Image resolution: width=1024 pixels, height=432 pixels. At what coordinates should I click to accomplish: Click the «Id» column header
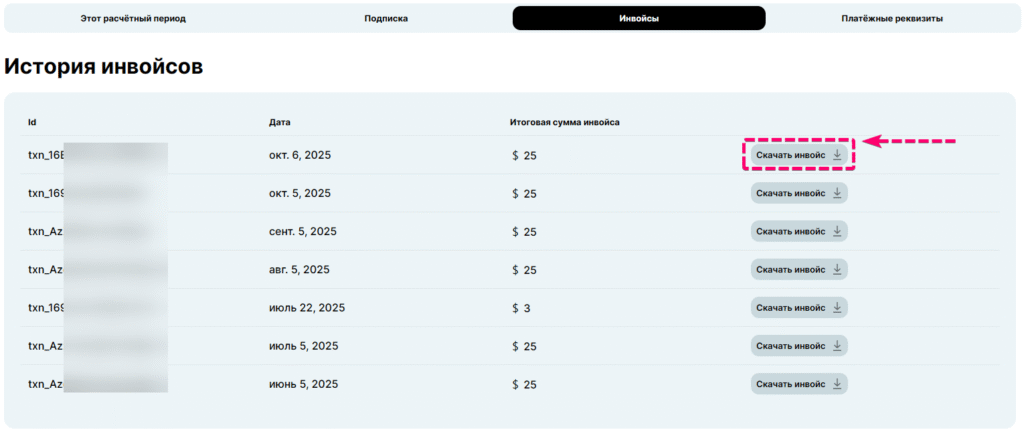tap(32, 122)
